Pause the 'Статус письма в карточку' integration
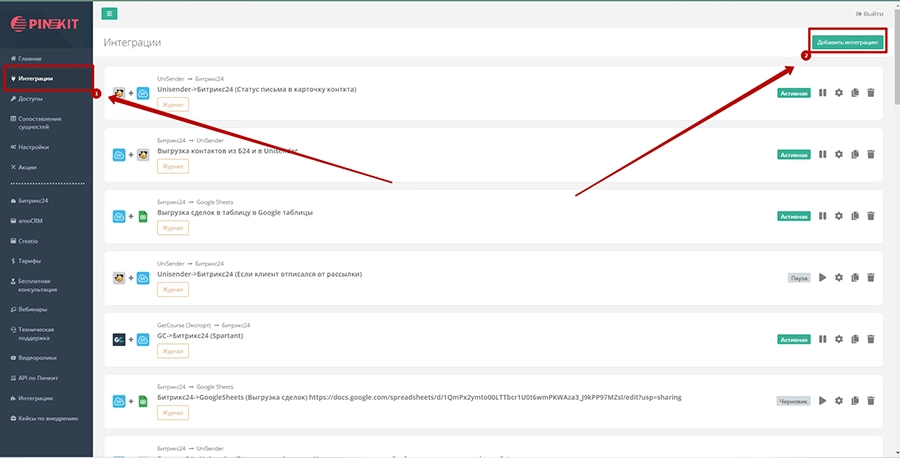The image size is (900, 458). pyautogui.click(x=823, y=93)
